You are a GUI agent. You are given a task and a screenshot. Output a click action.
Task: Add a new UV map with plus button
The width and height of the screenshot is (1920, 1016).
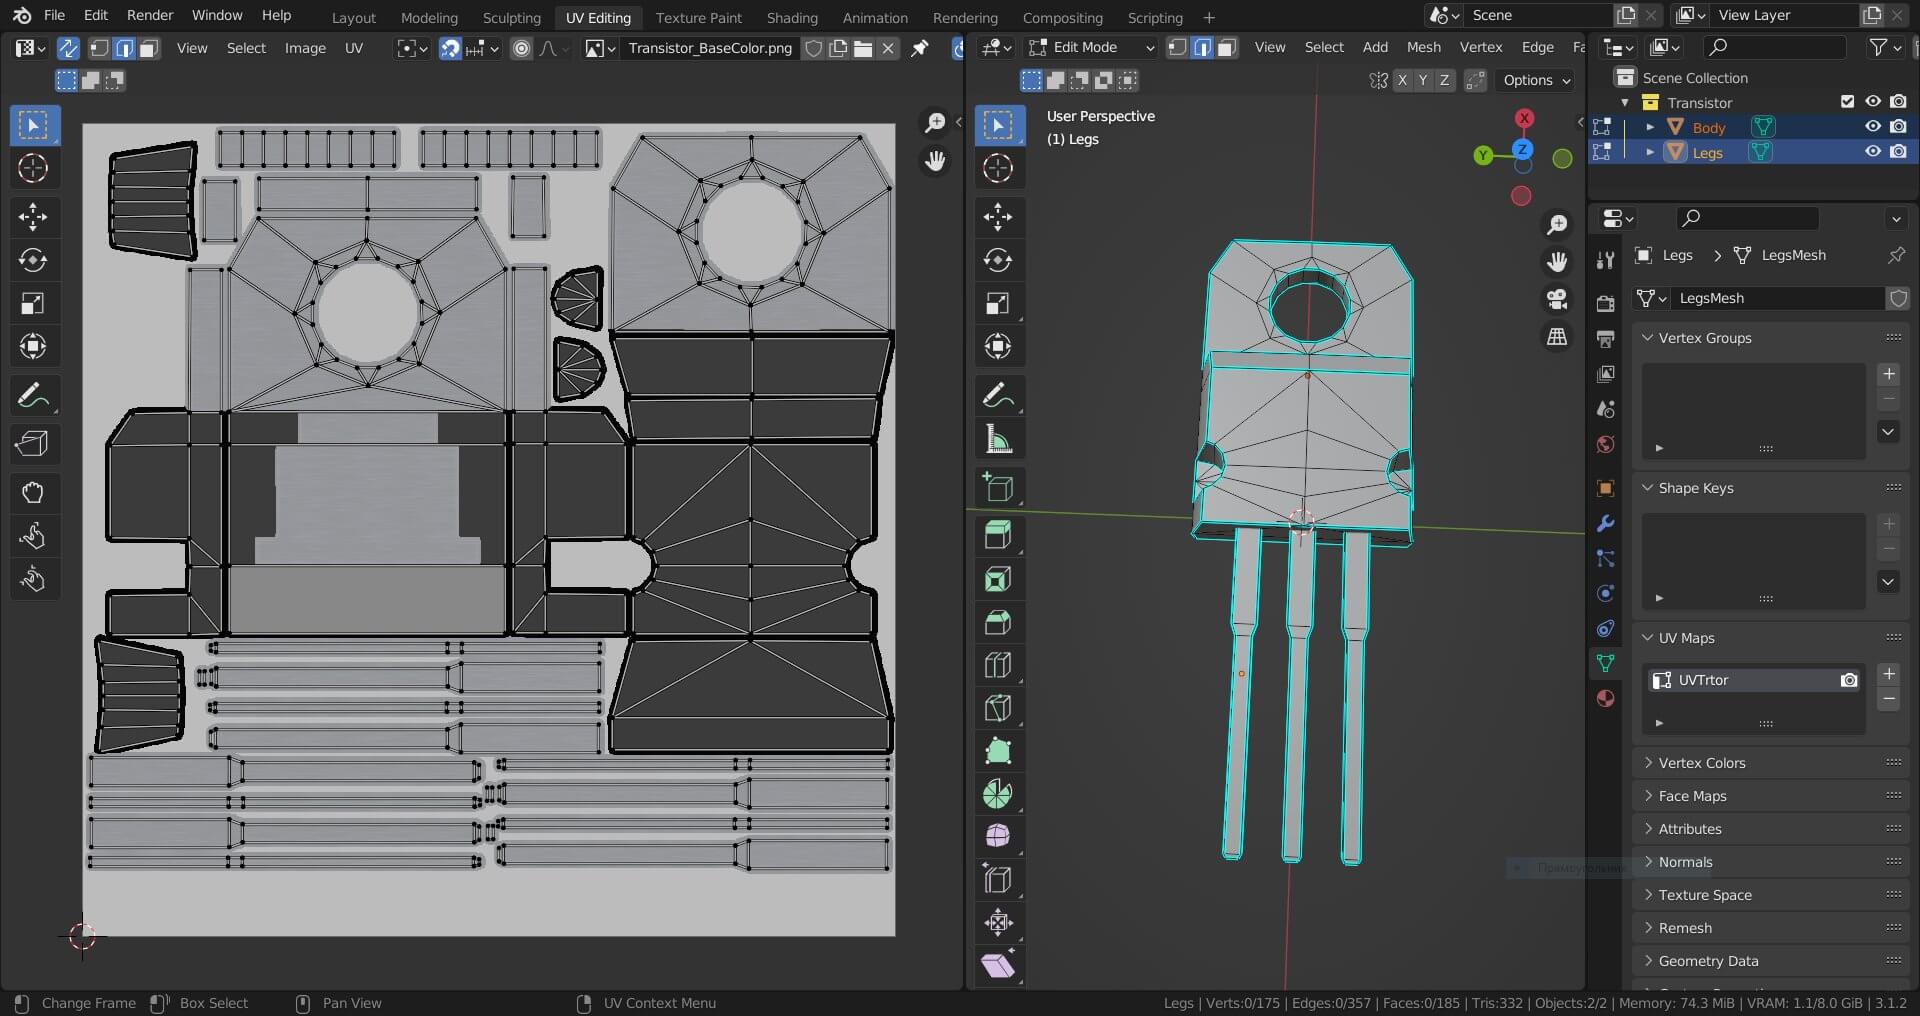pos(1888,674)
